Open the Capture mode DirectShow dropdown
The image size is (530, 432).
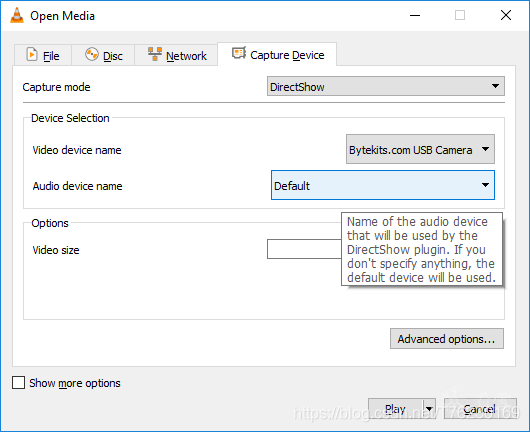tap(386, 86)
